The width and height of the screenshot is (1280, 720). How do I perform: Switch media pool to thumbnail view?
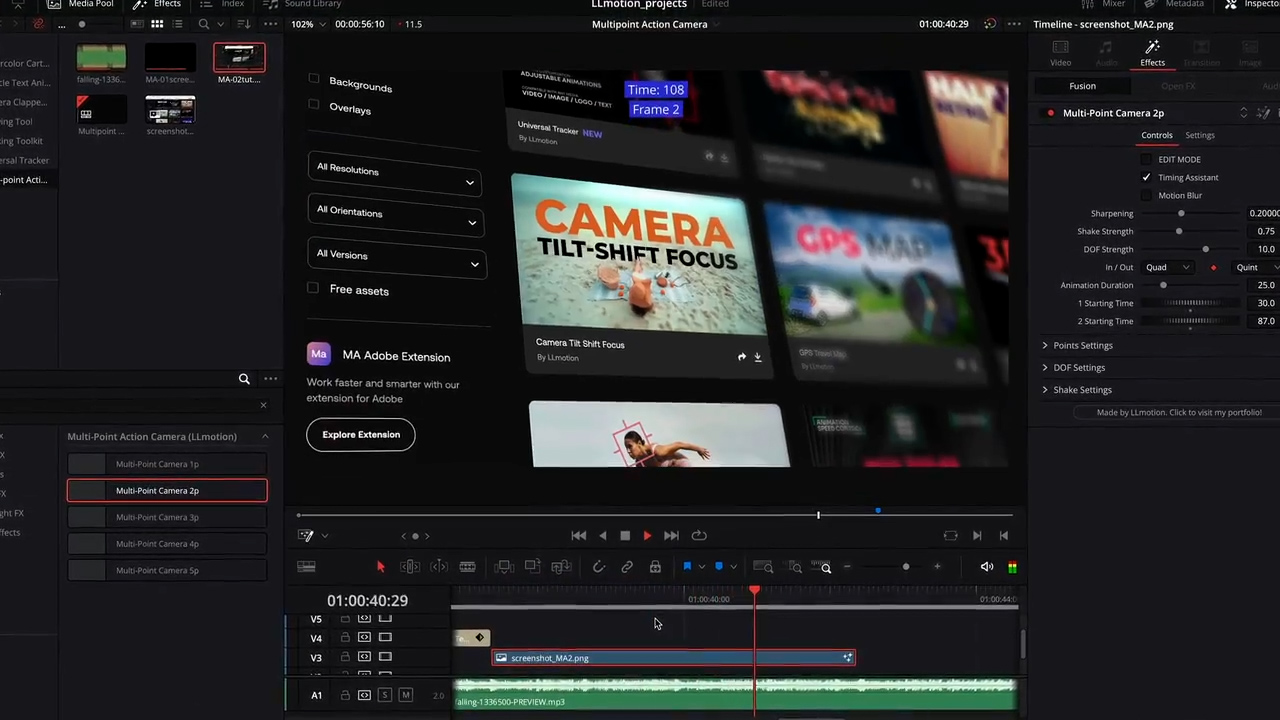pyautogui.click(x=157, y=24)
